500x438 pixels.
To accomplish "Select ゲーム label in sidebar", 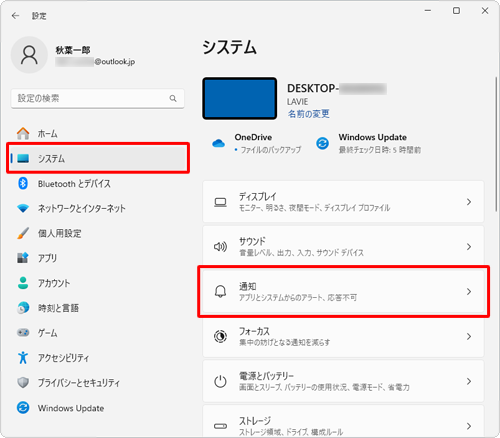I will tap(47, 333).
